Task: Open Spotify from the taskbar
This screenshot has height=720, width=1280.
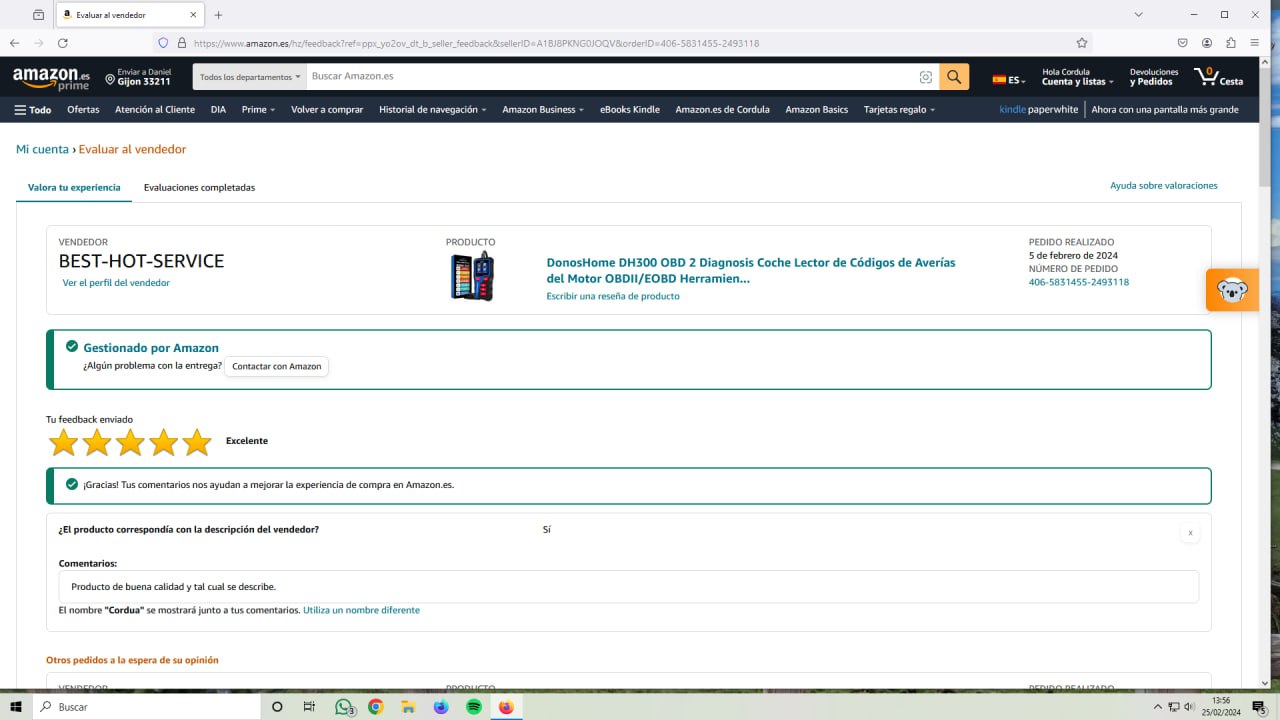Action: coord(474,707)
